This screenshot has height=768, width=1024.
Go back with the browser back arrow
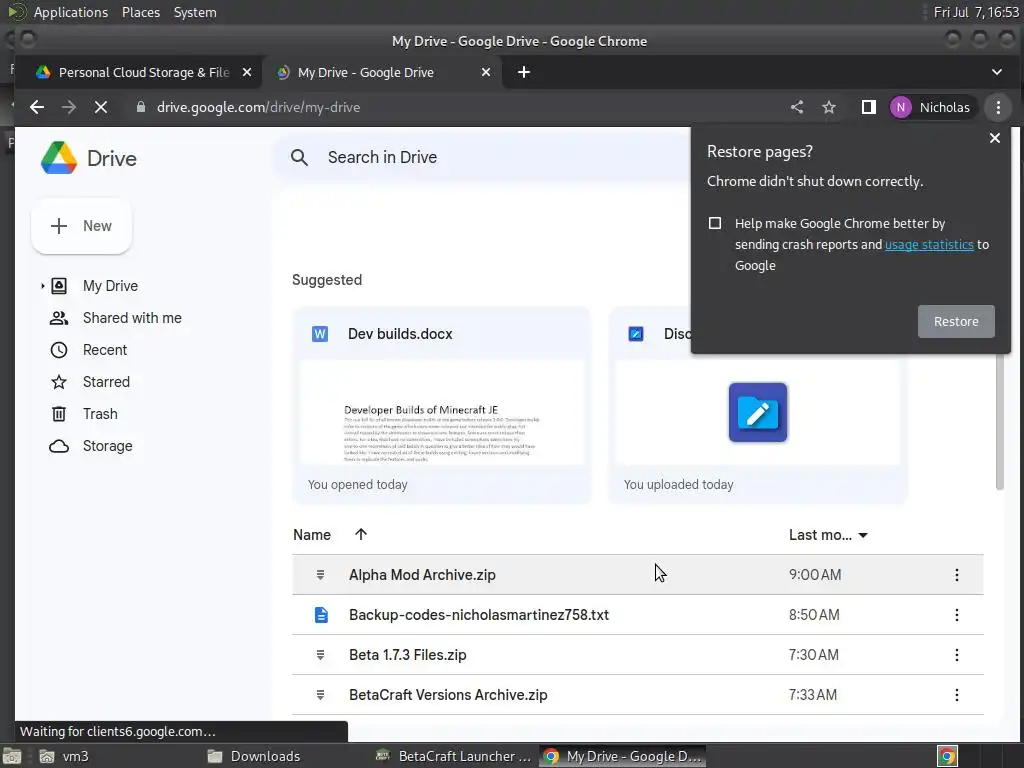[37, 107]
